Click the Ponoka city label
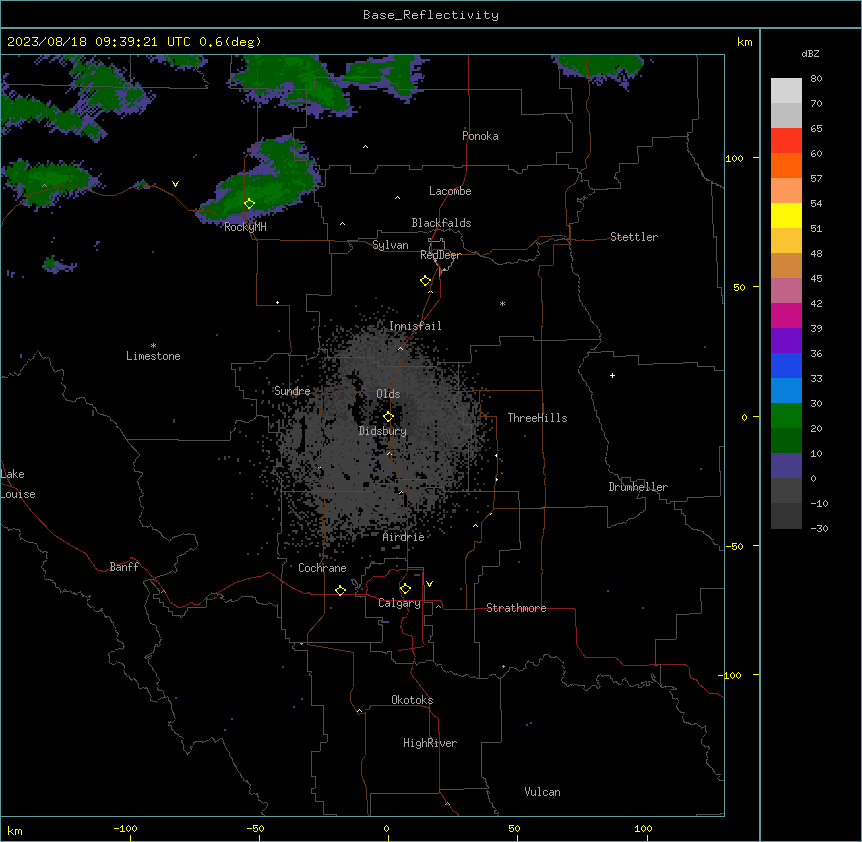Viewport: 862px width, 842px height. pyautogui.click(x=480, y=136)
